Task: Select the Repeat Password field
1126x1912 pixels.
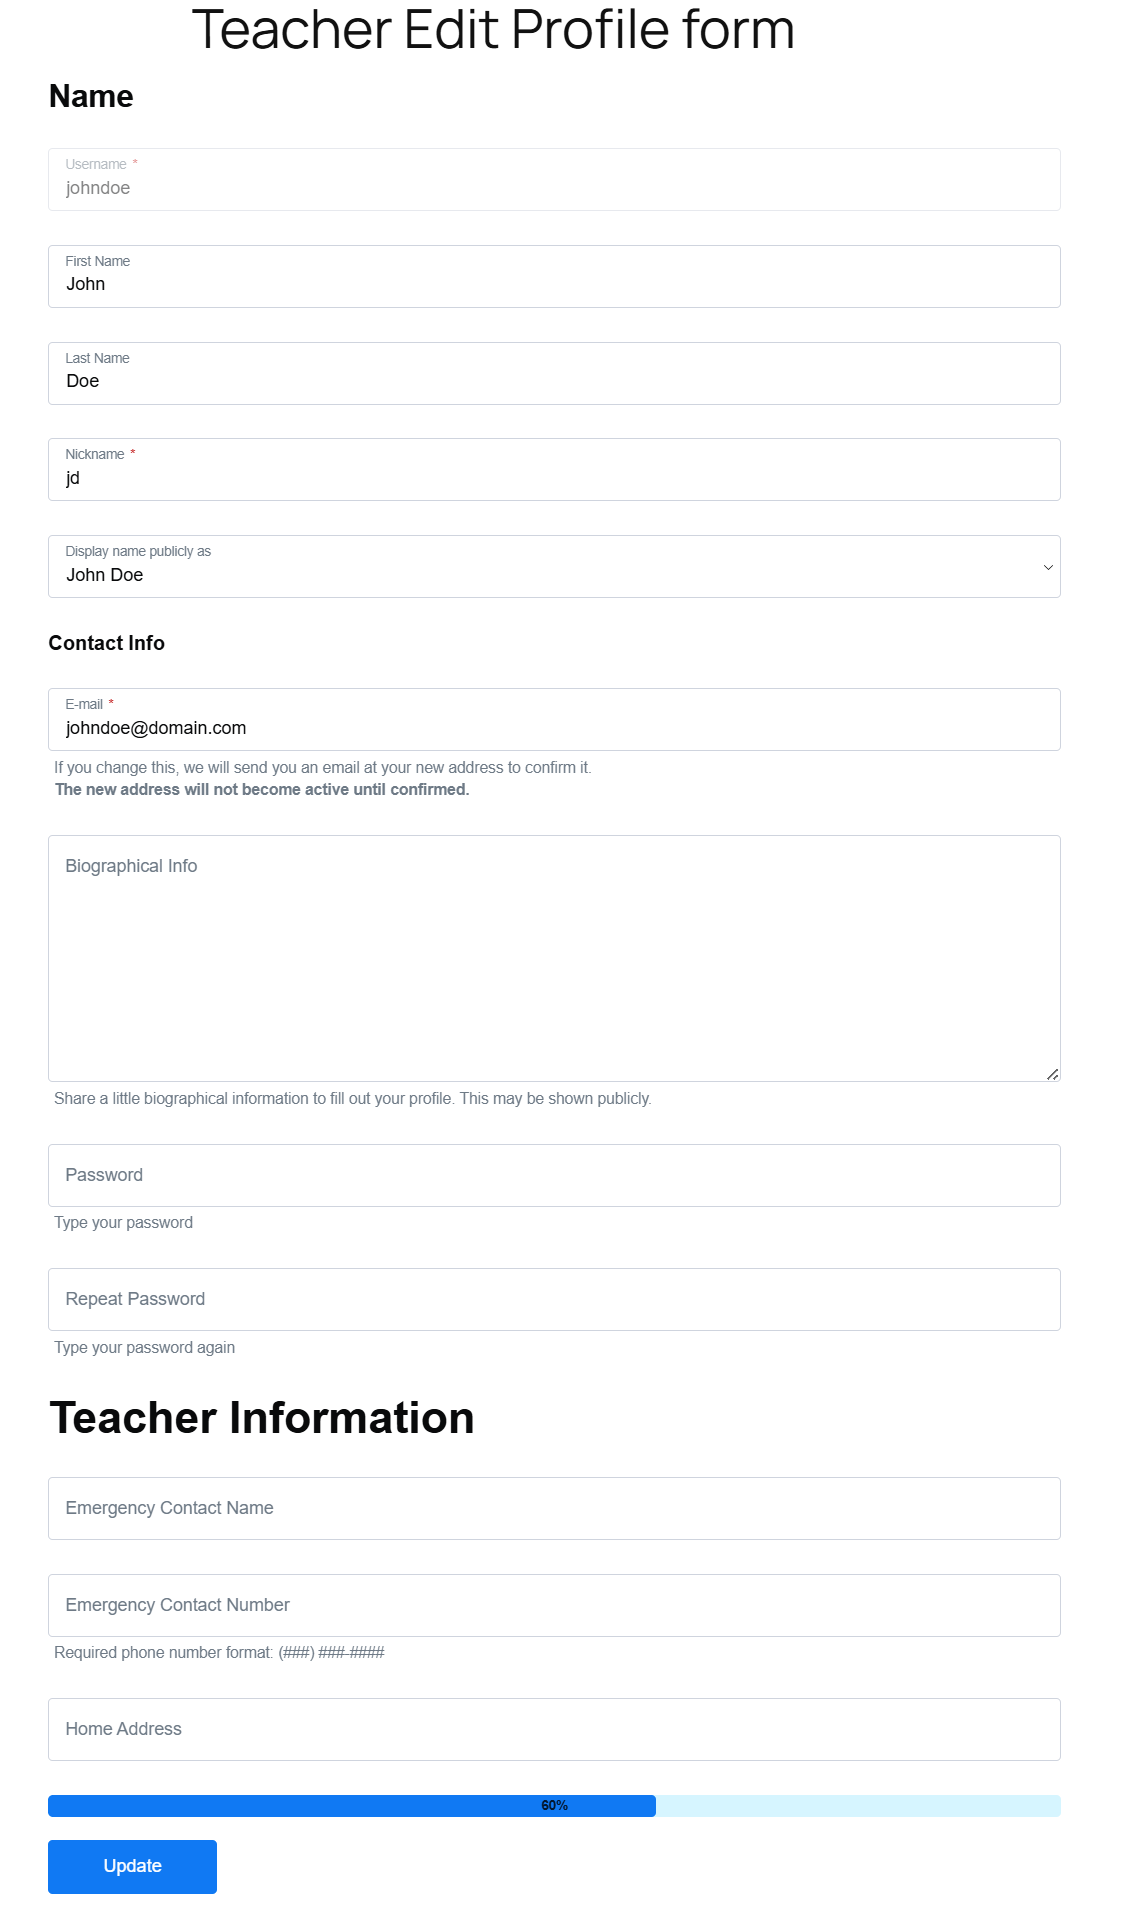Action: point(554,1299)
